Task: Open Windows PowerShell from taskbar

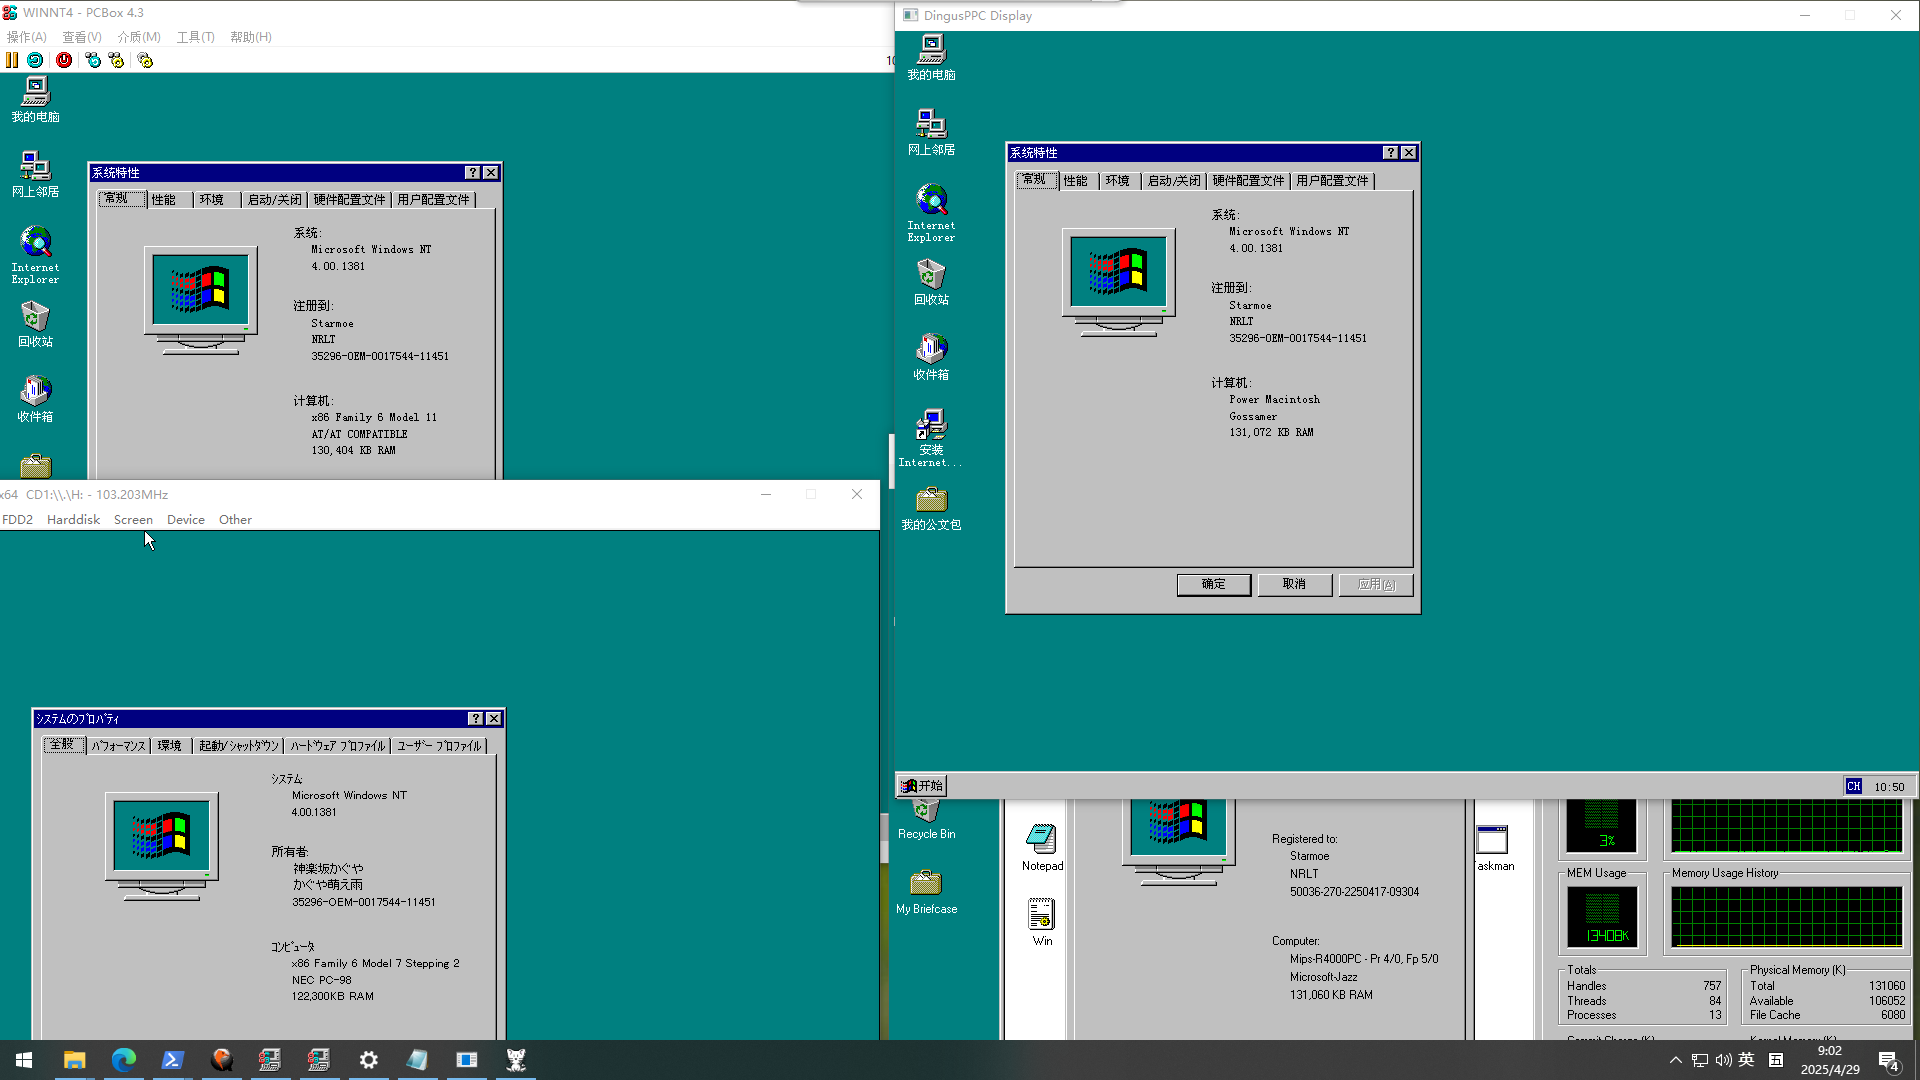Action: click(x=173, y=1060)
